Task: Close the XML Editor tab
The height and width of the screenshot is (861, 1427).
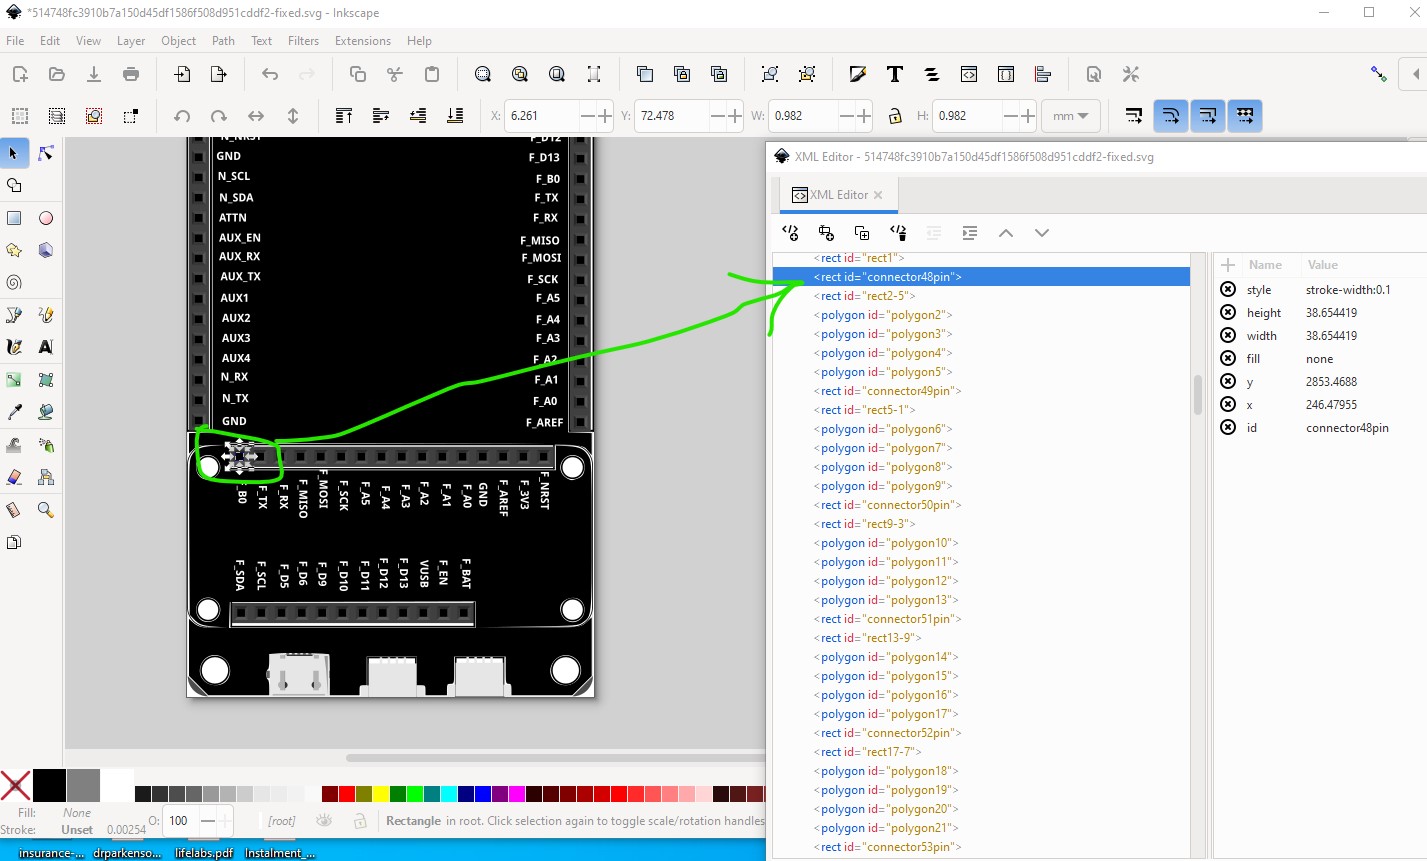Action: coord(878,195)
